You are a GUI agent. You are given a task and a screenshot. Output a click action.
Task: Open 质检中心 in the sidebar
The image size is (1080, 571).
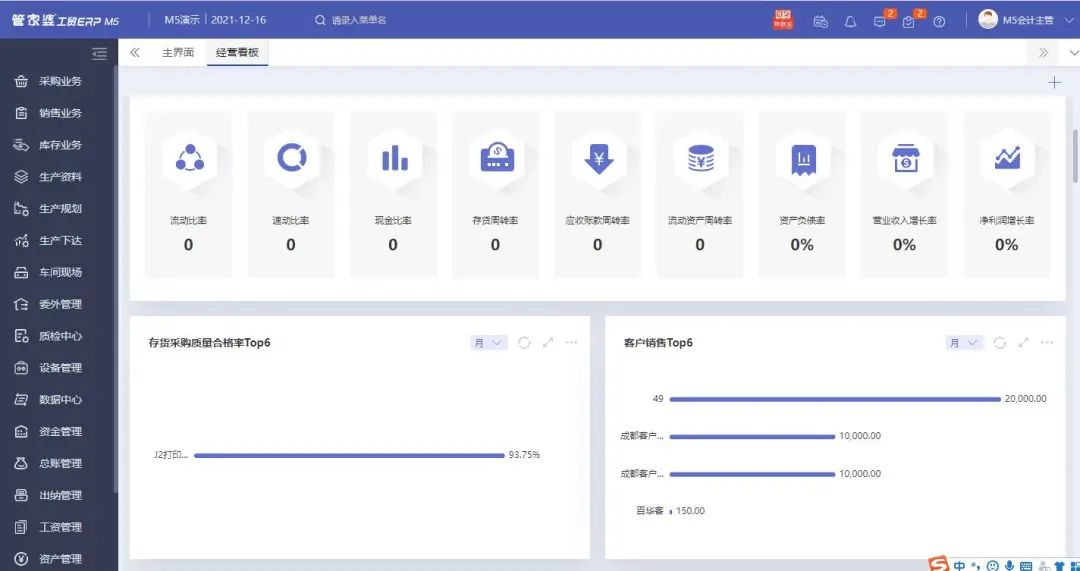pos(60,336)
